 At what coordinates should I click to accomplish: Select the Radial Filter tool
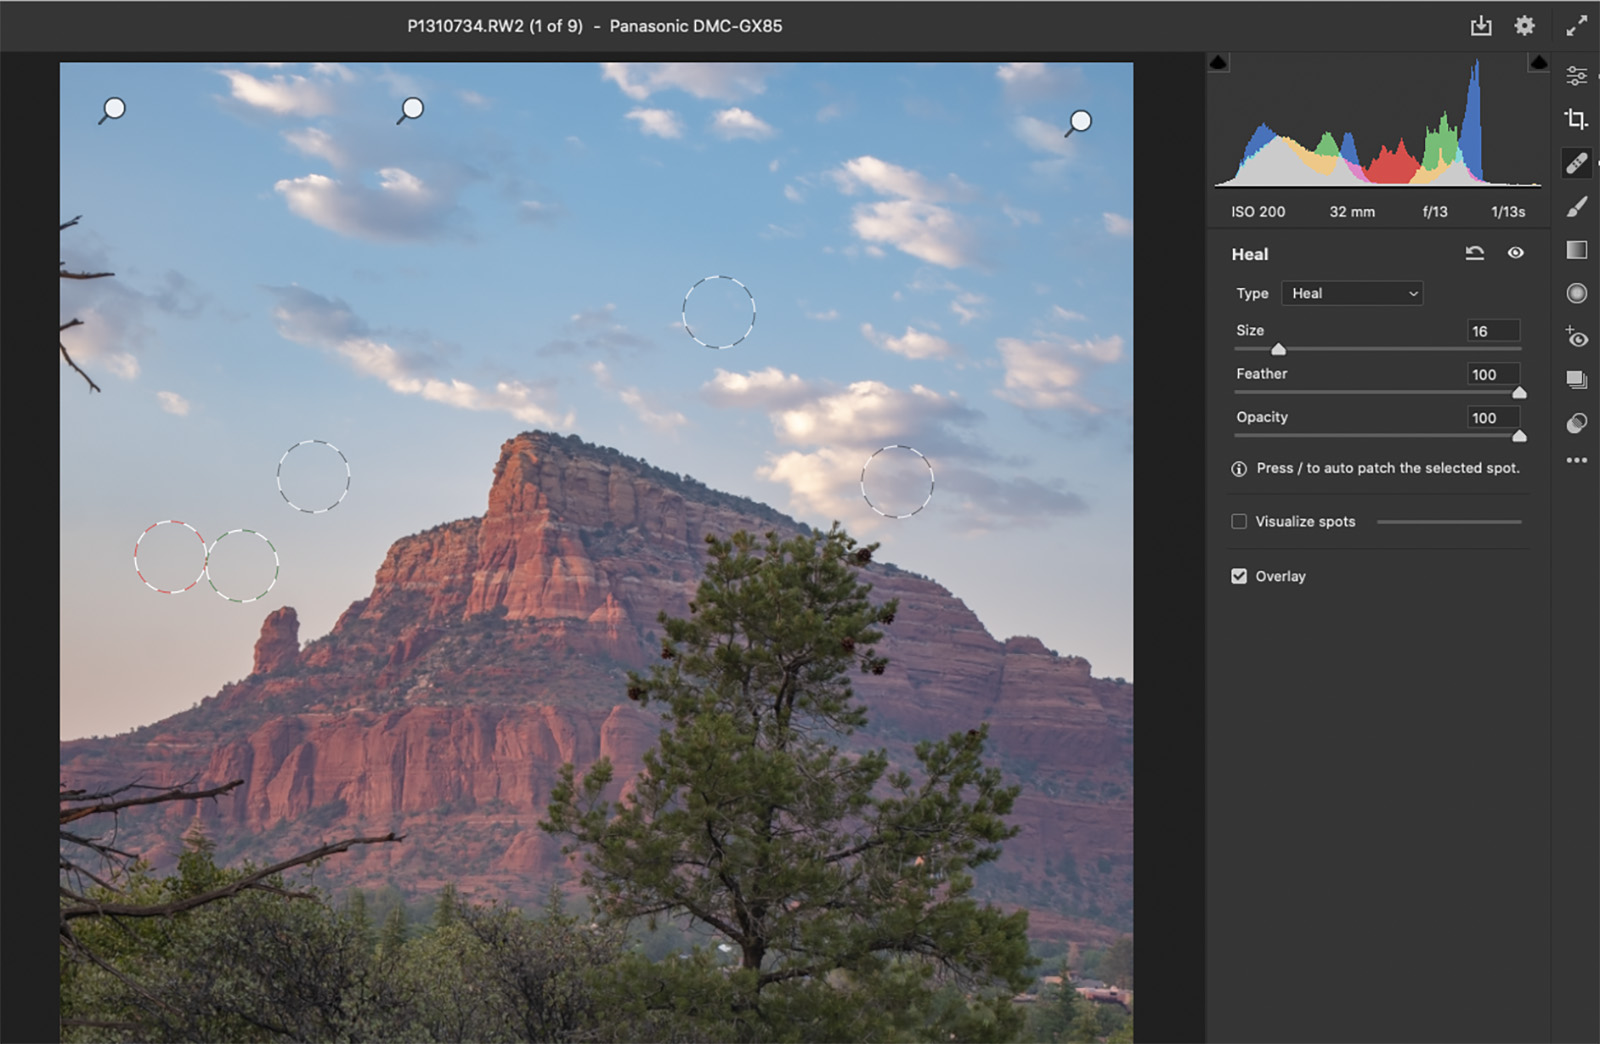(x=1576, y=293)
